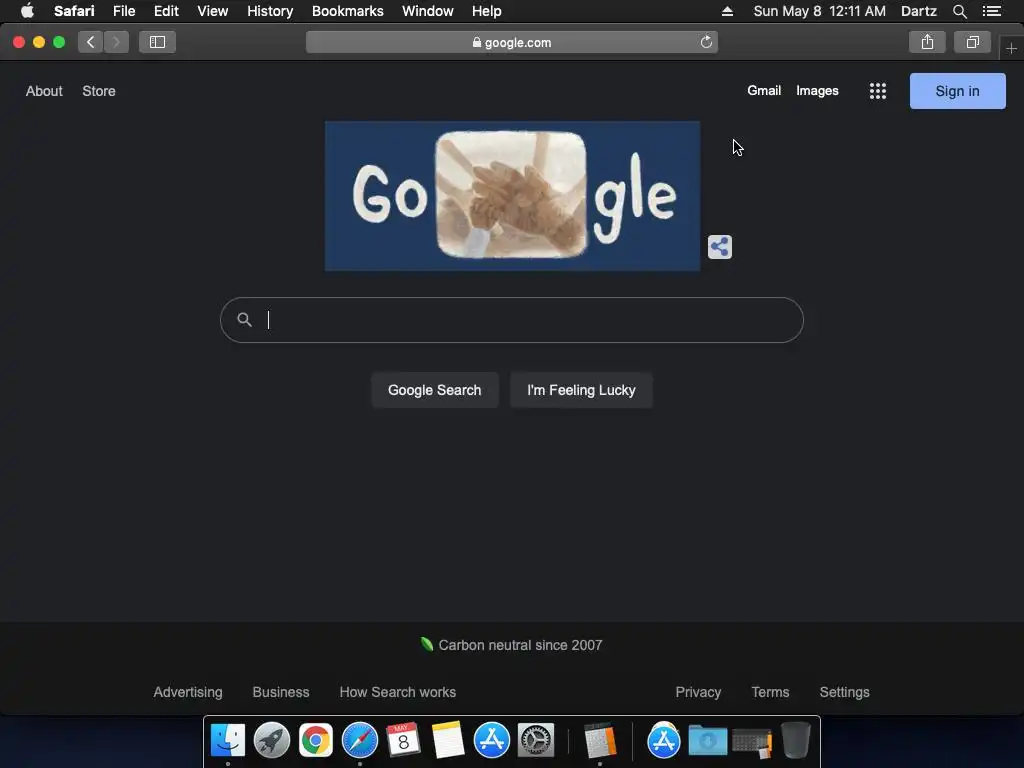Screen dimensions: 1024x768
Task: Open the Images link
Action: pos(817,91)
